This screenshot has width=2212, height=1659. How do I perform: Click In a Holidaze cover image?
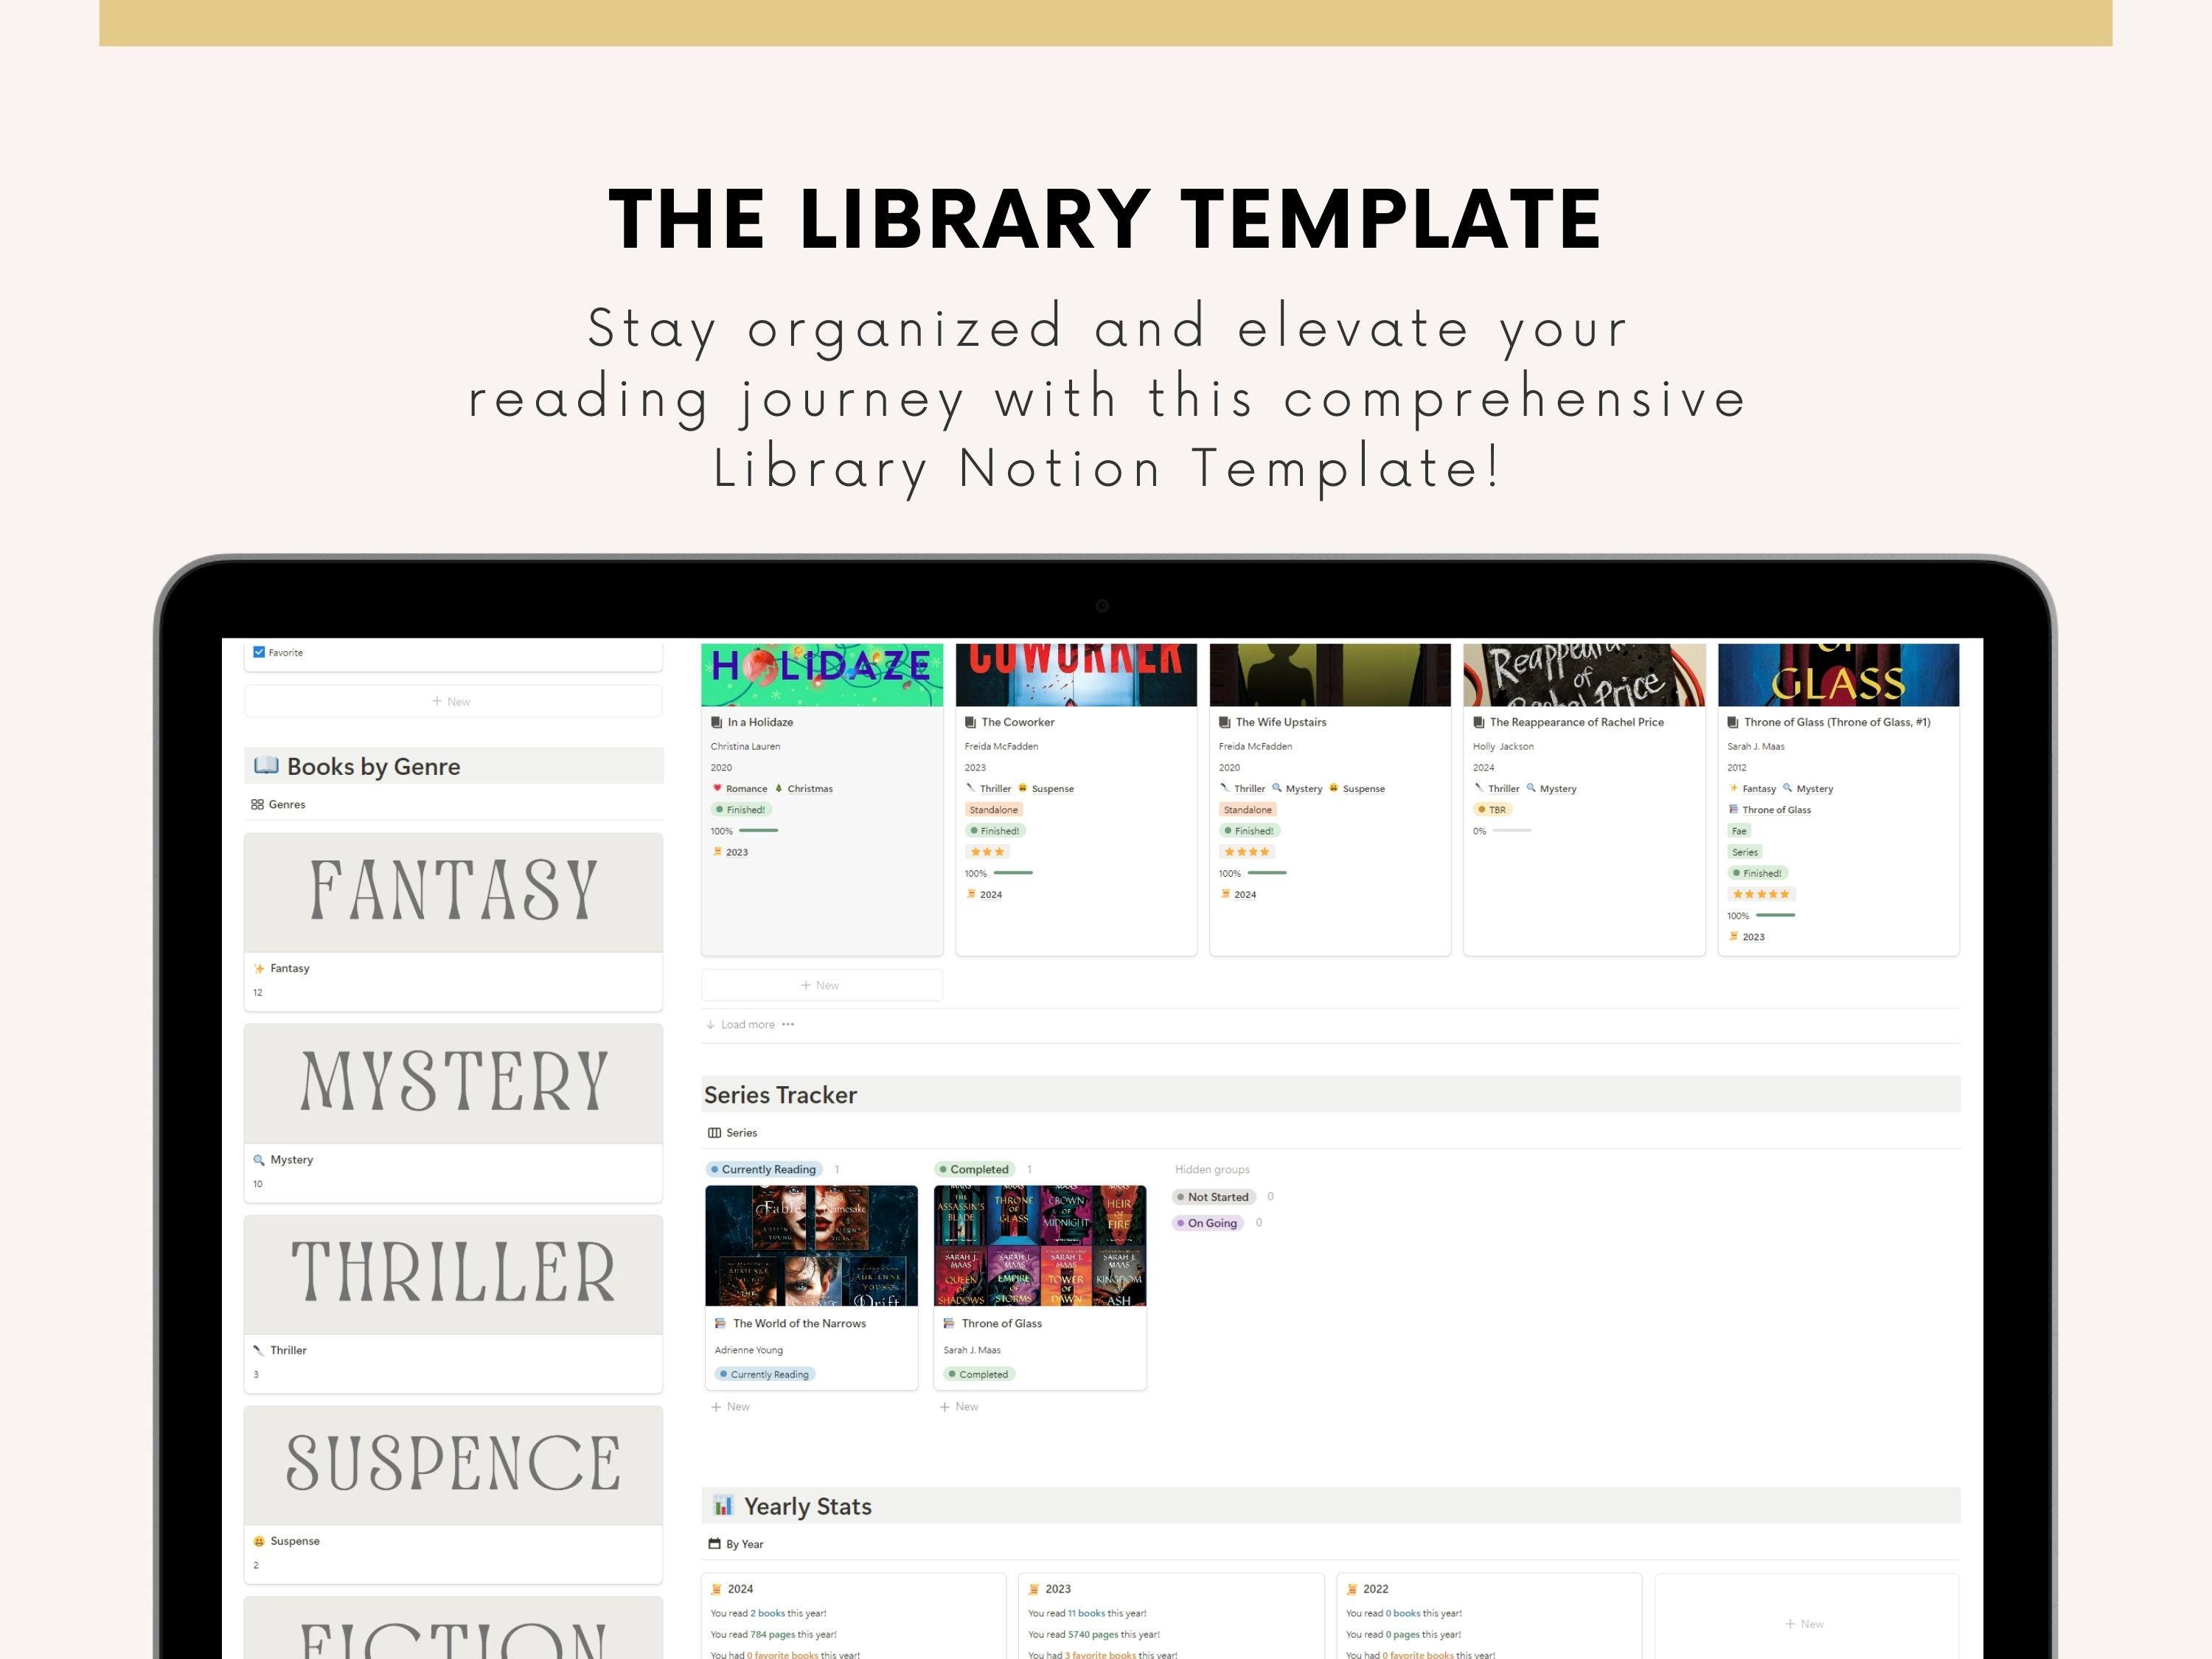coord(822,674)
